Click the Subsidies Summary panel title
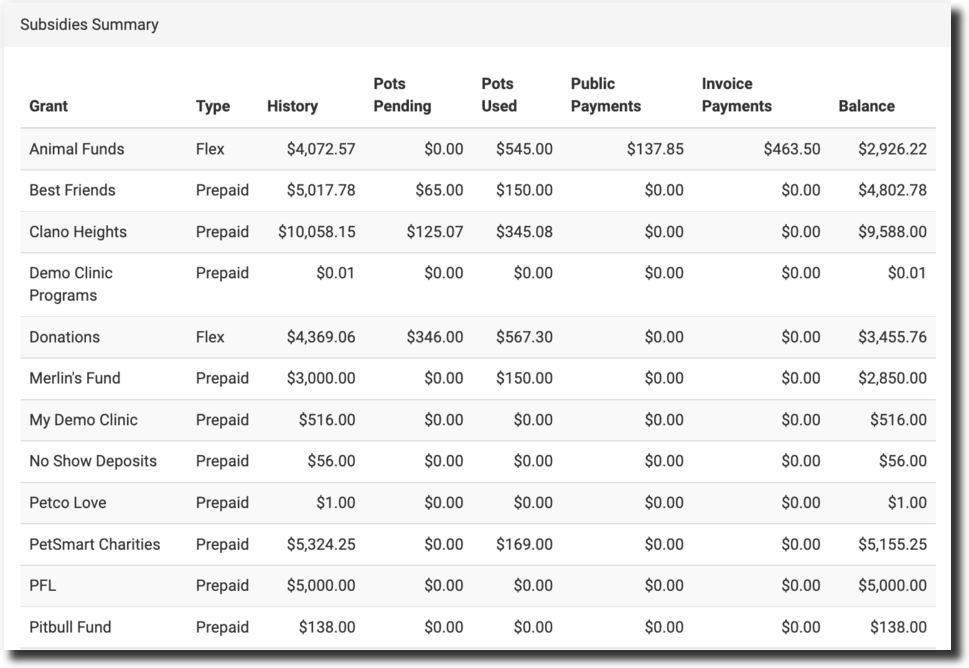This screenshot has width=969, height=668. click(89, 24)
